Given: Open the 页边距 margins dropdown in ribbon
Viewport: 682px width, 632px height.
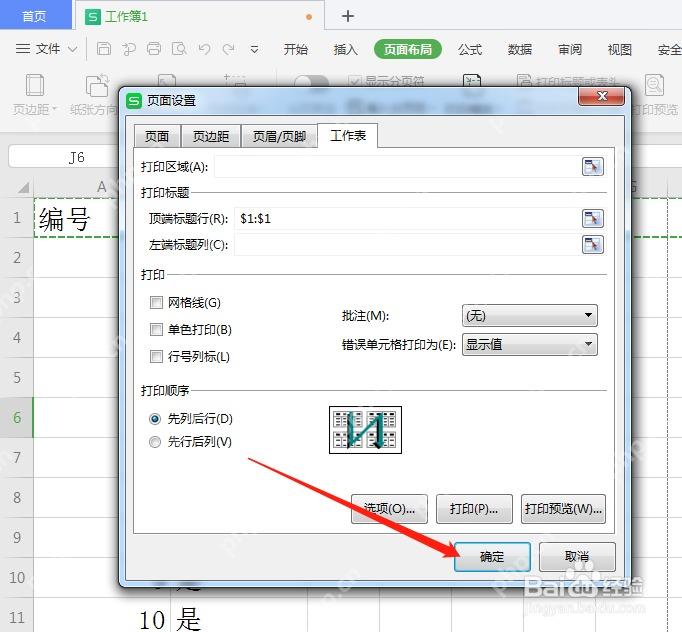Looking at the screenshot, I should [x=35, y=109].
